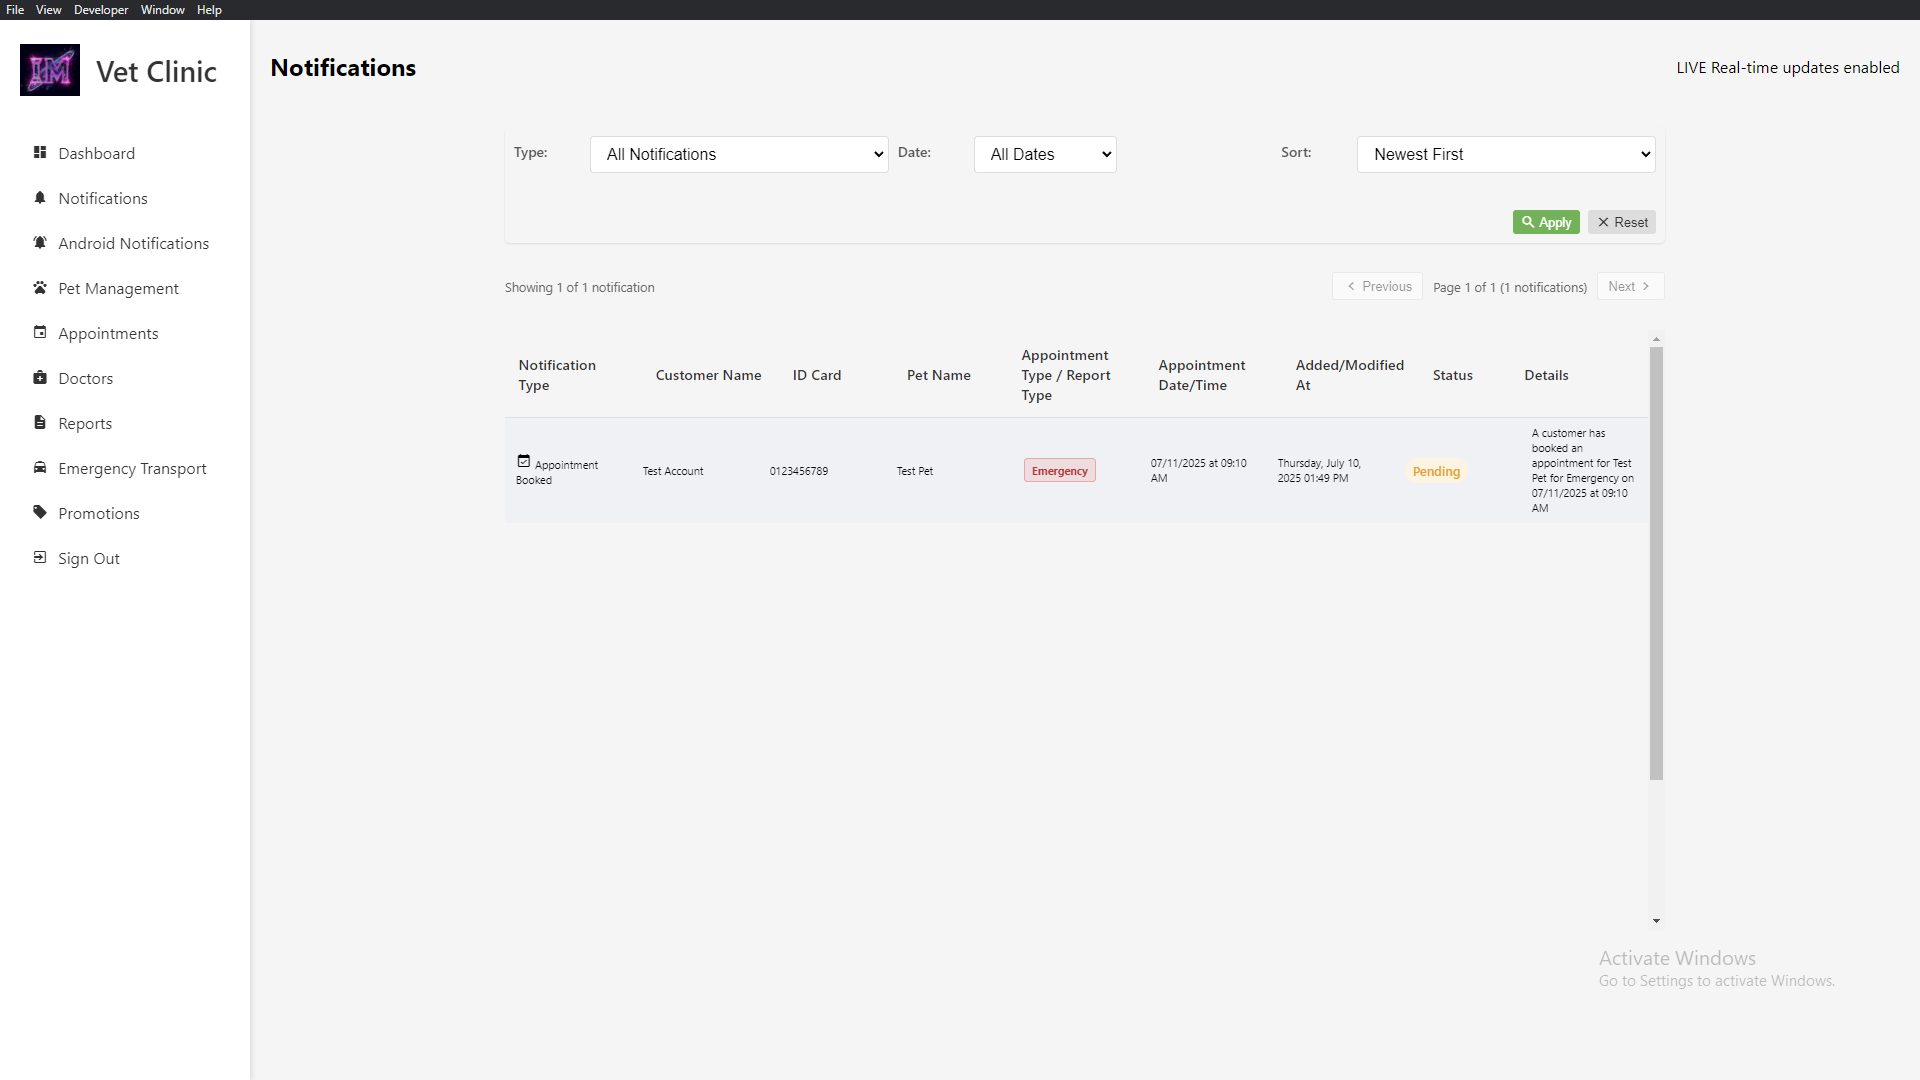Go to the Next page
1920x1080 pixels.
click(x=1630, y=286)
